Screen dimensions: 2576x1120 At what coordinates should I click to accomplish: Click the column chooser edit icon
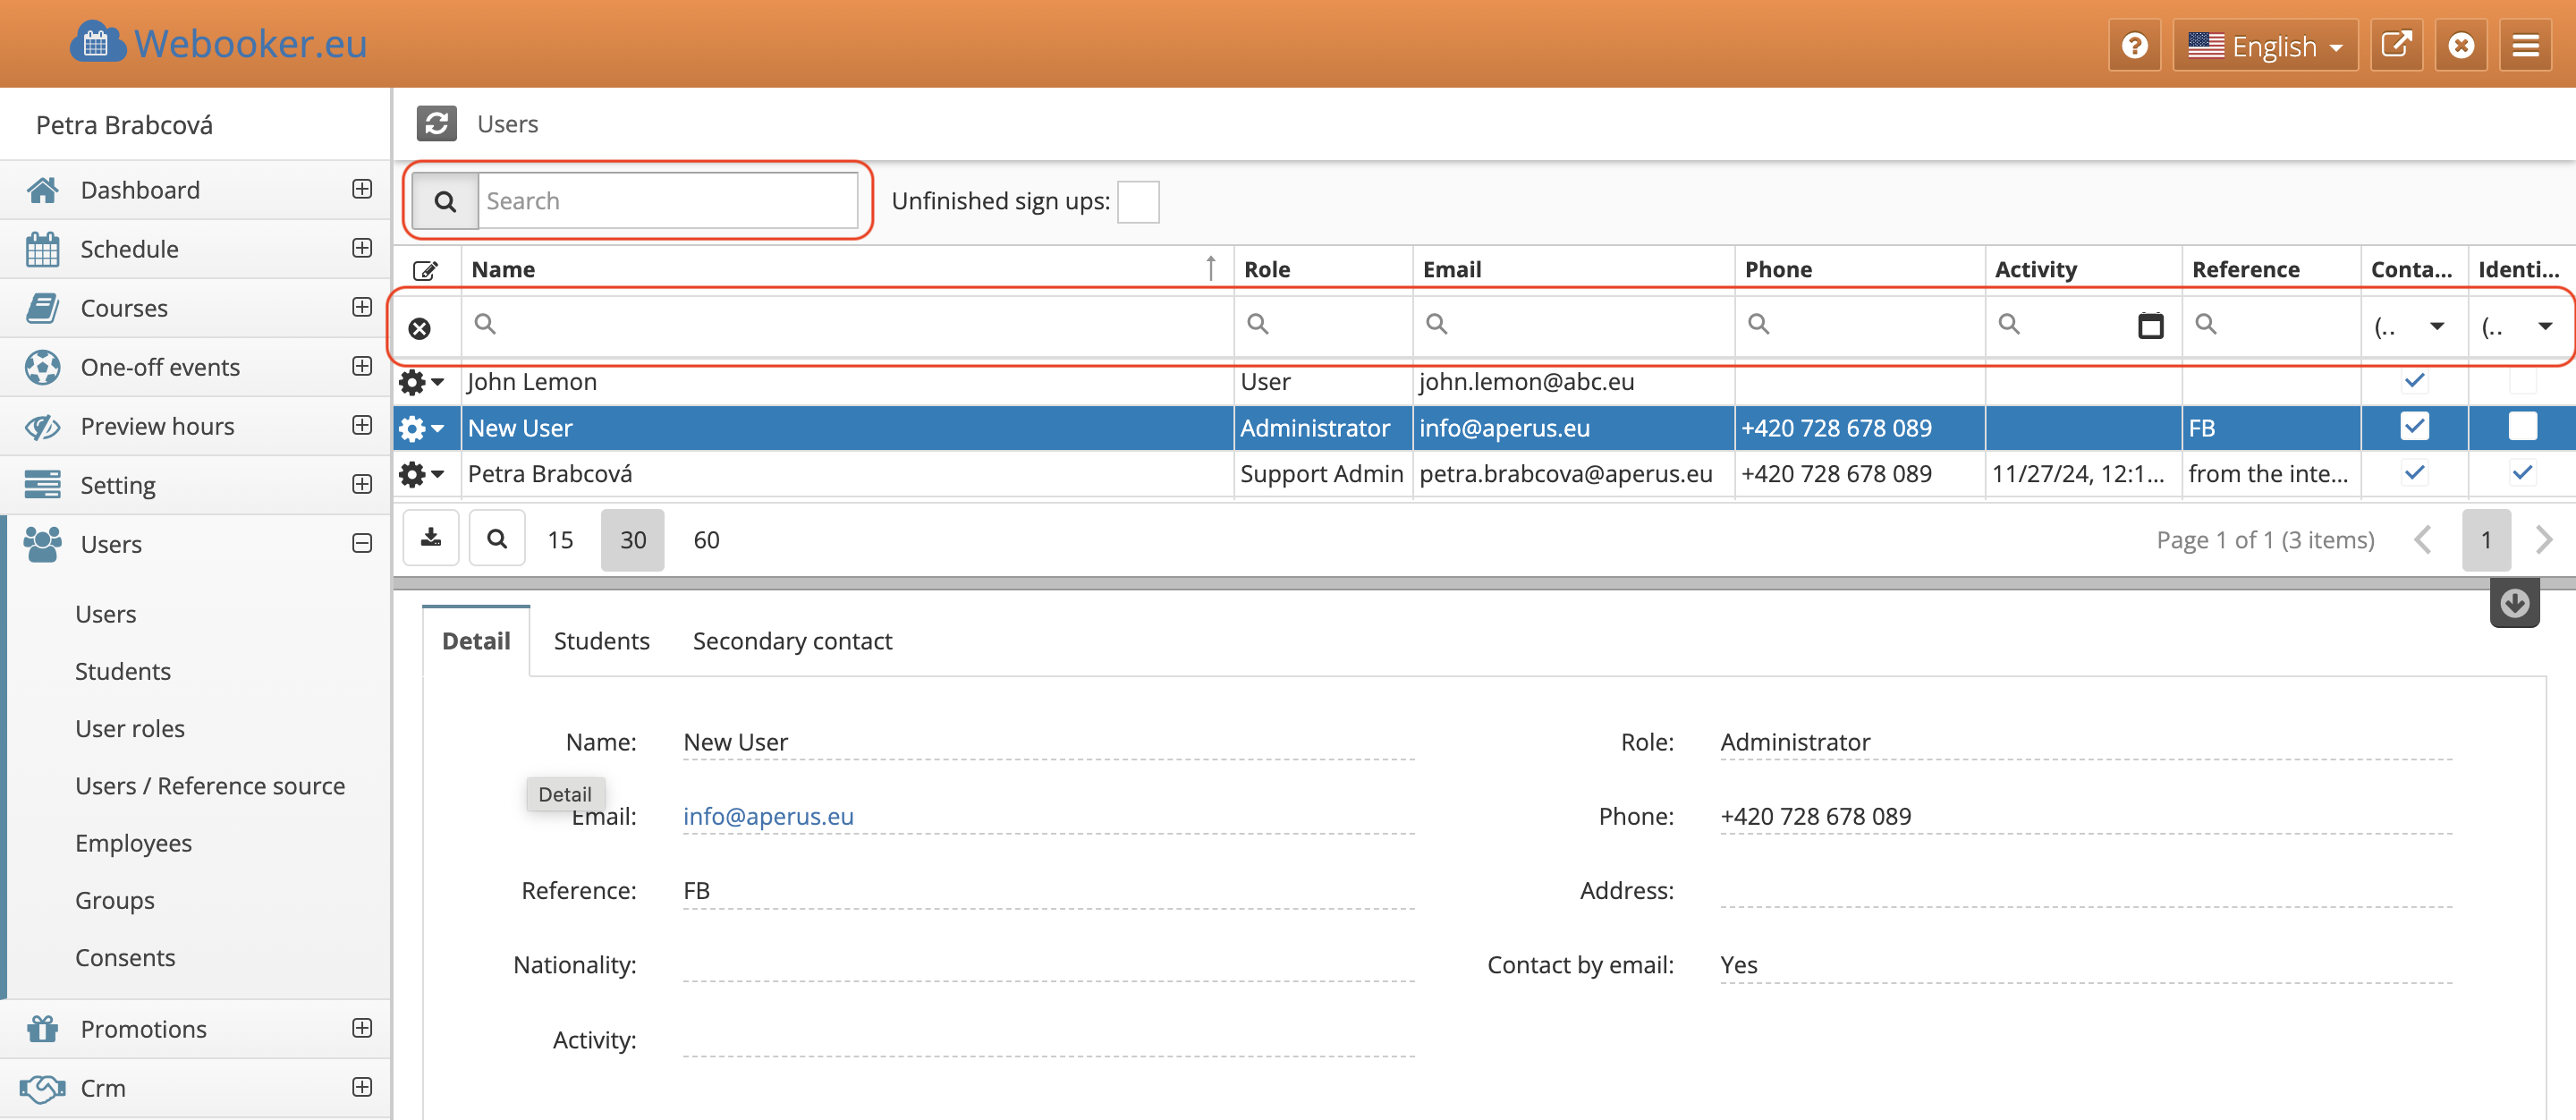[426, 270]
